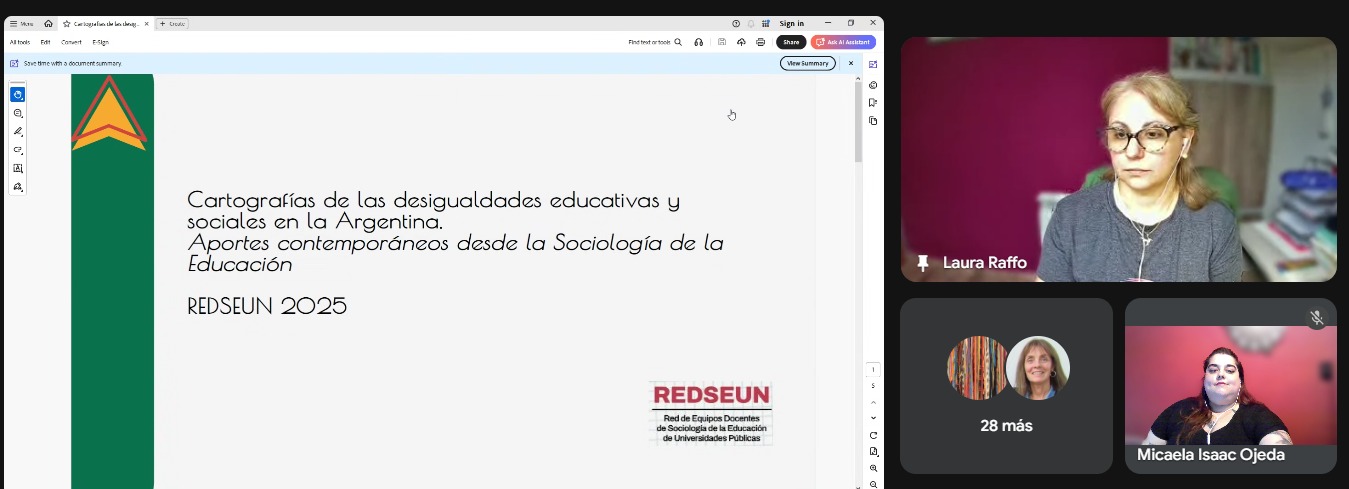Open the bookmarks panel icon
This screenshot has width=1349, height=489.
tap(873, 103)
